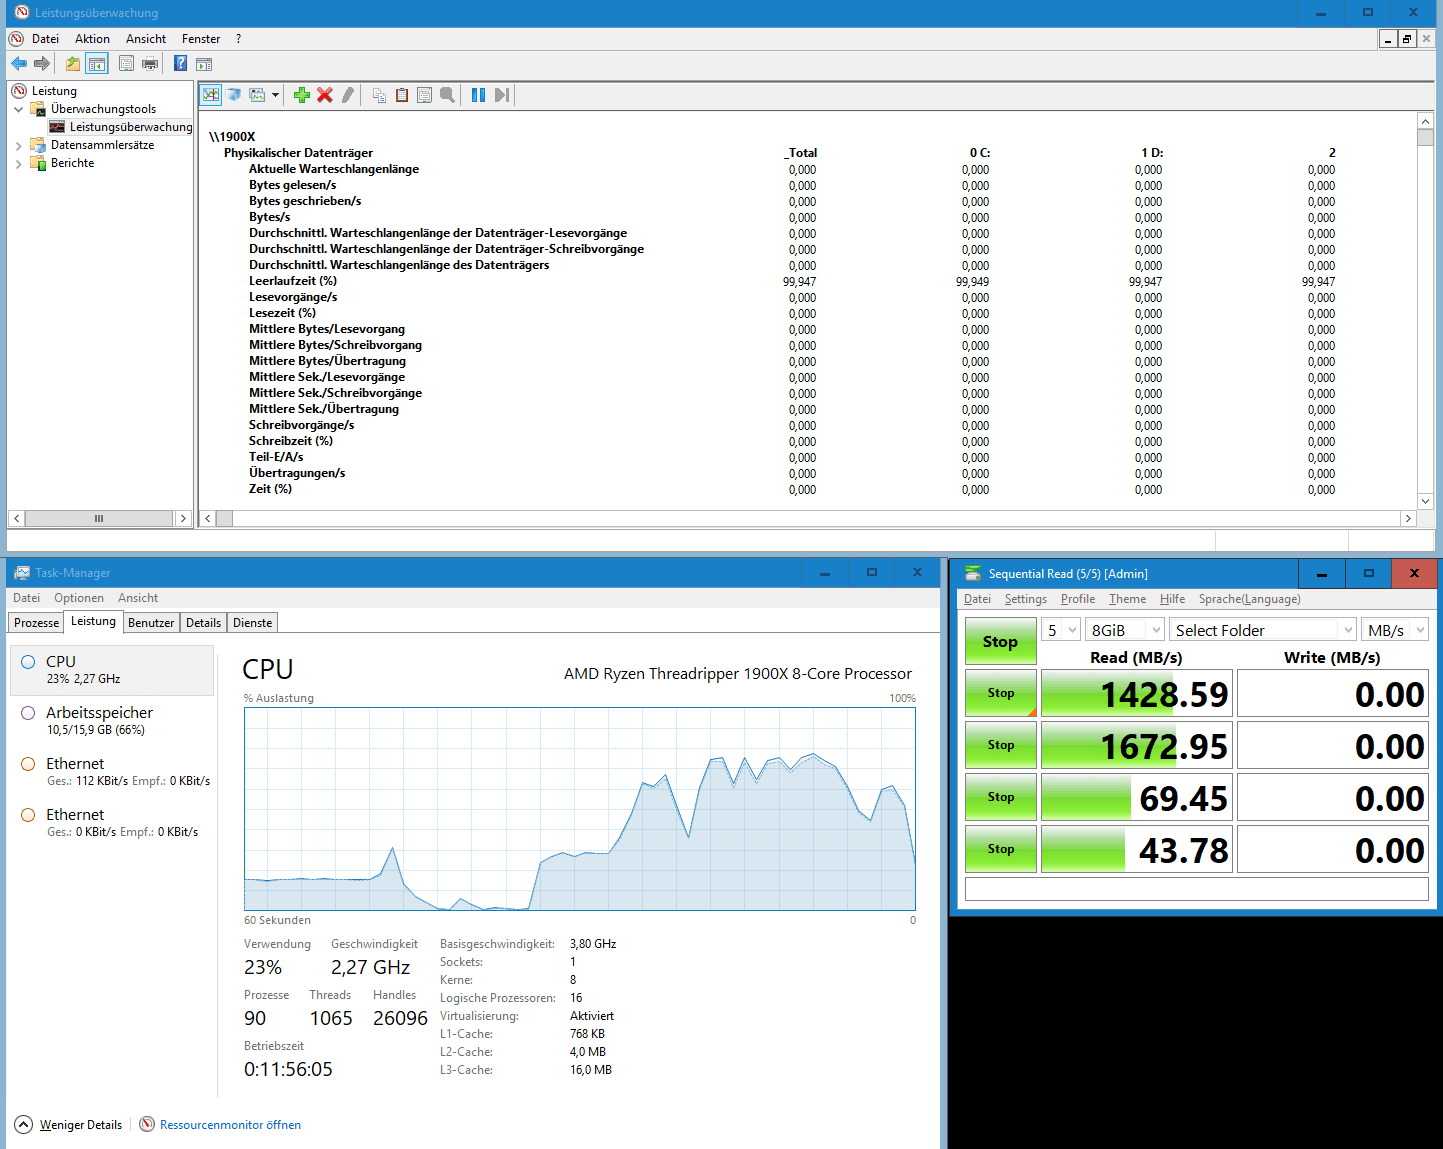Click the blue Help question mark icon
The image size is (1443, 1149).
point(181,64)
